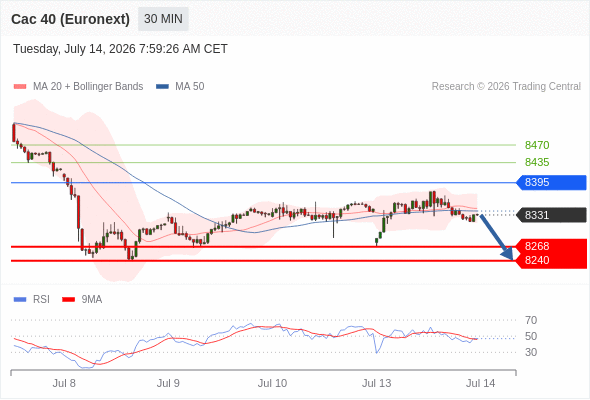Click the RSI 70 axis value
The width and height of the screenshot is (590, 400).
pyautogui.click(x=531, y=320)
